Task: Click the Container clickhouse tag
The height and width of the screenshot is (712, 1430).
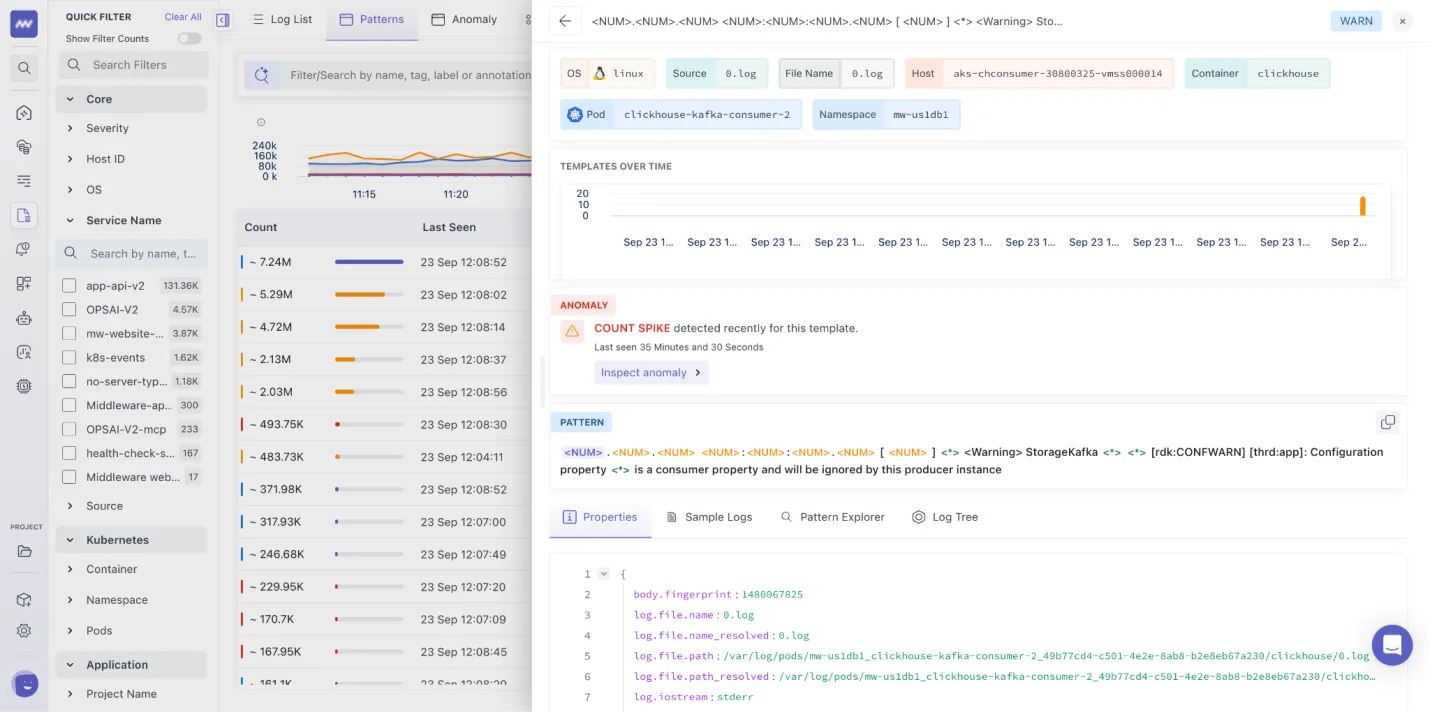Action: 1257,73
